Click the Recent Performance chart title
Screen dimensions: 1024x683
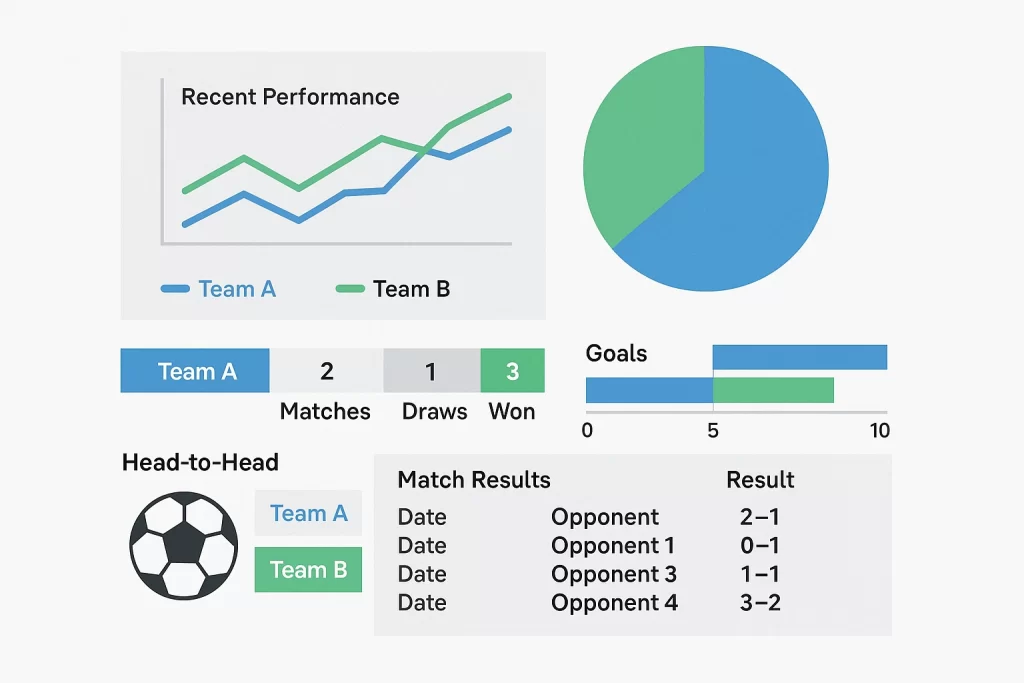(290, 97)
